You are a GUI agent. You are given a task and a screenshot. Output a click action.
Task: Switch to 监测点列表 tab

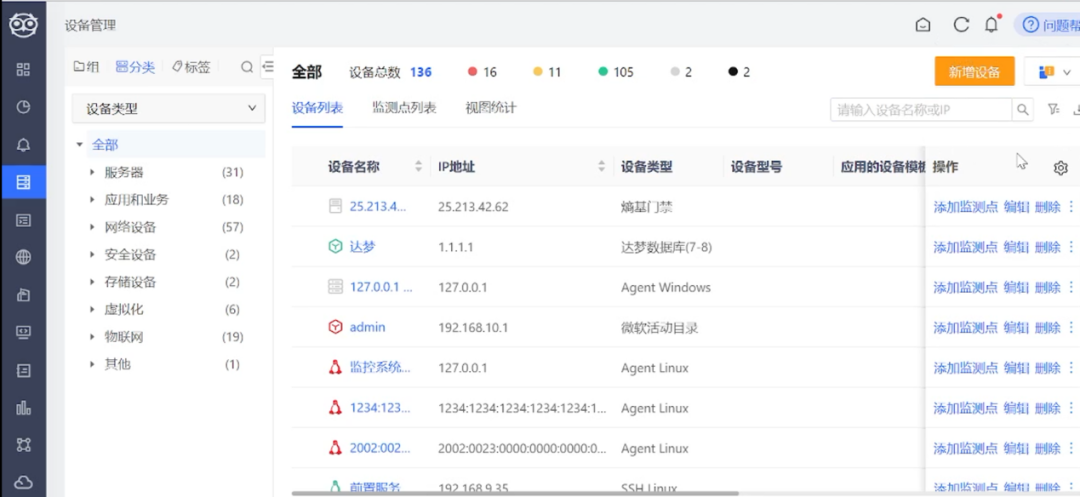(404, 108)
